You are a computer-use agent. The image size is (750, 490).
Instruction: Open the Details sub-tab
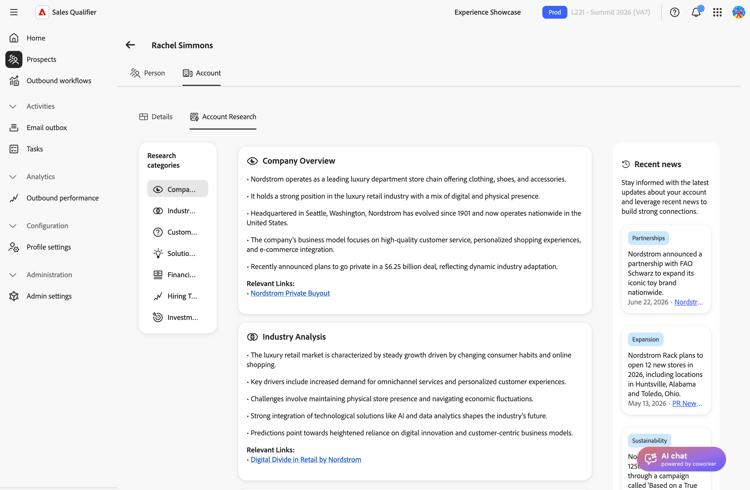click(155, 117)
